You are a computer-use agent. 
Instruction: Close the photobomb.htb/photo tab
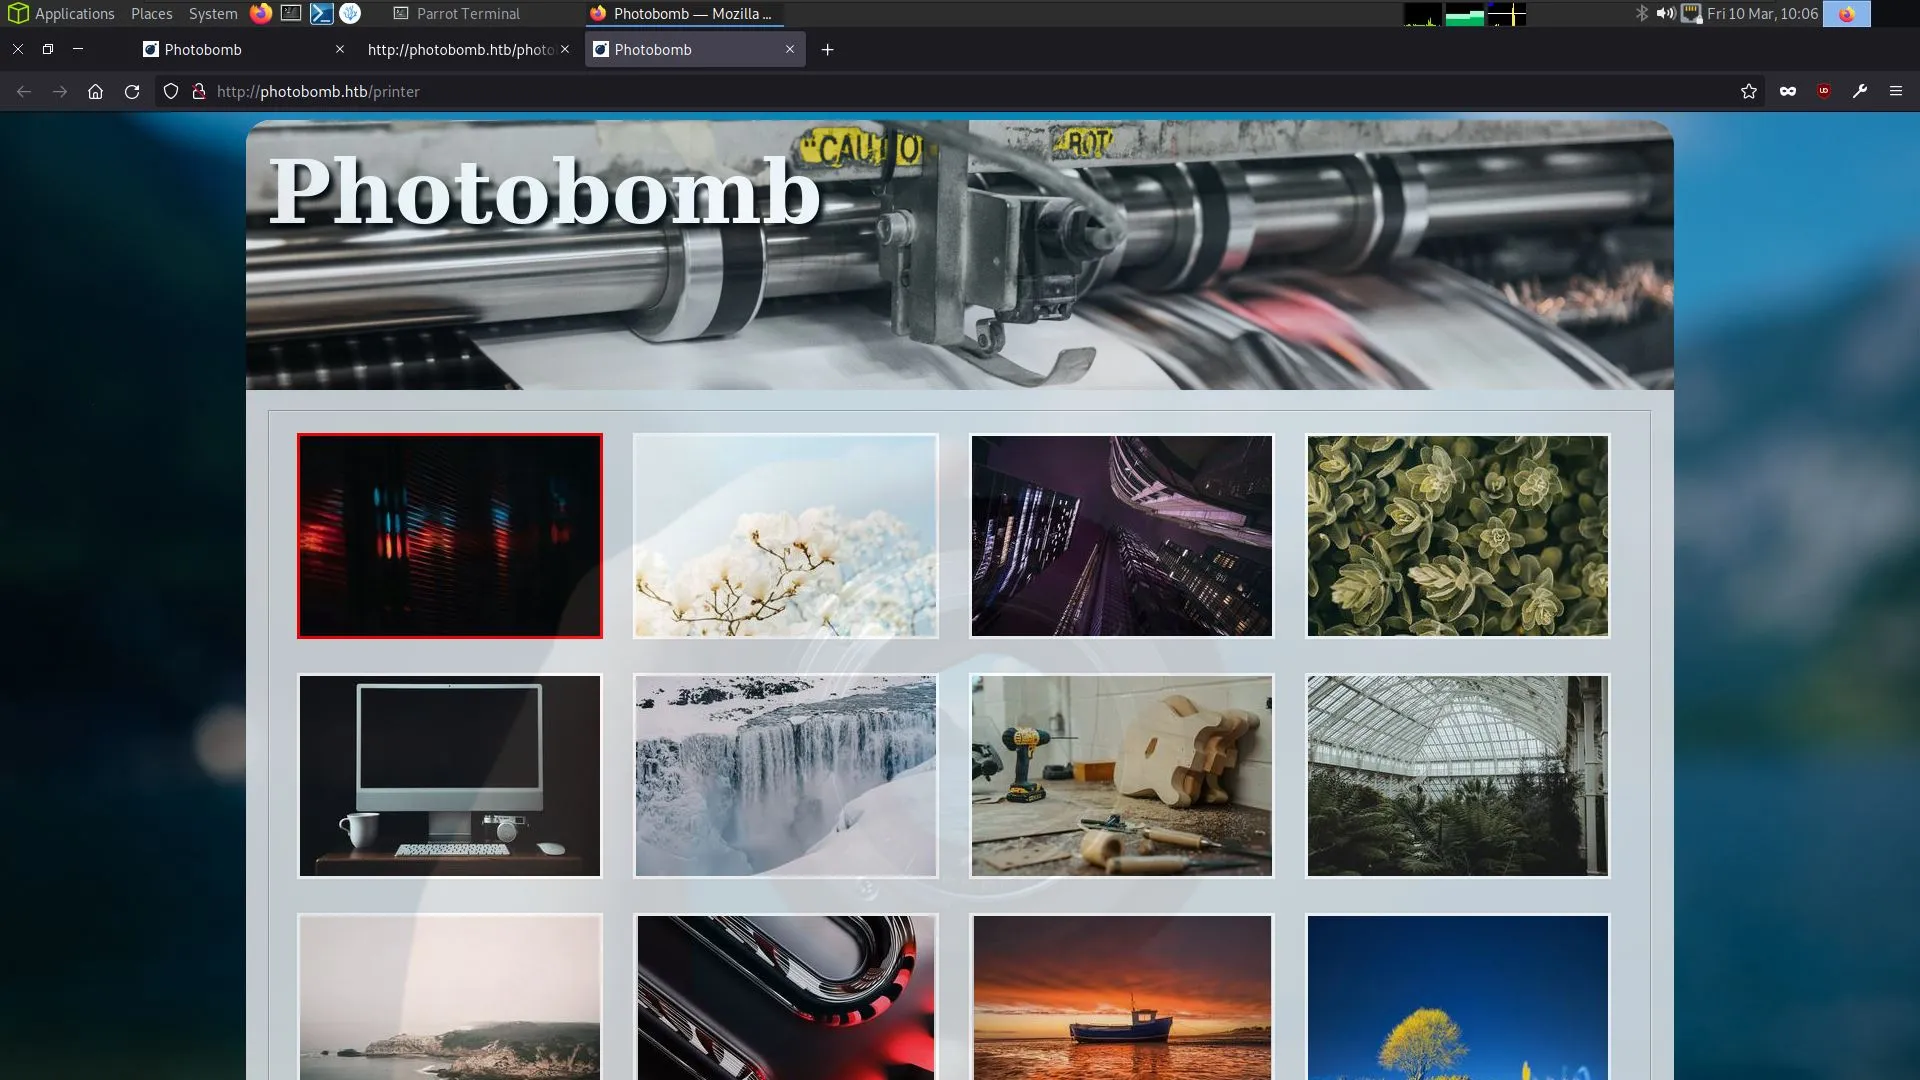click(x=565, y=49)
